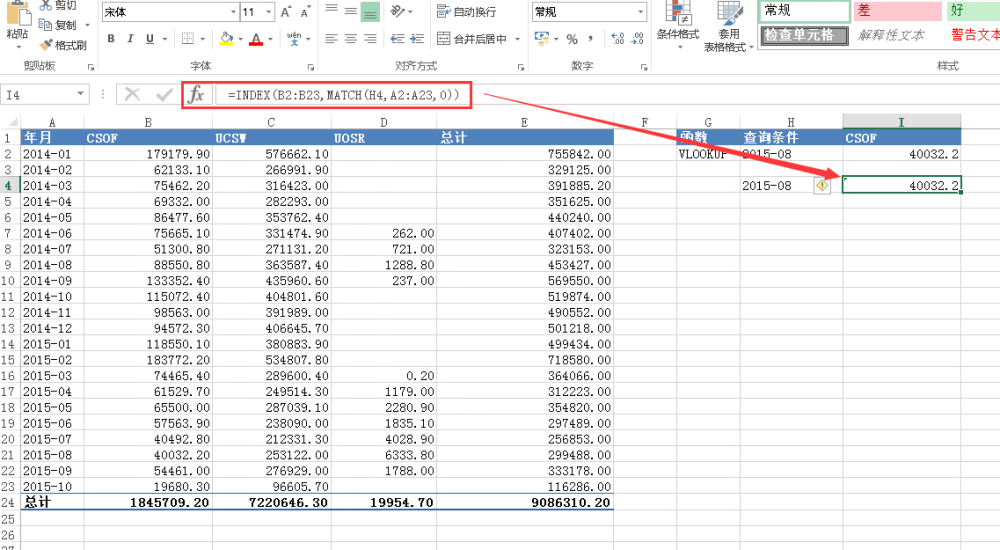Open Format as Table (套用表格格式)
The height and width of the screenshot is (550, 1000).
pyautogui.click(x=728, y=26)
